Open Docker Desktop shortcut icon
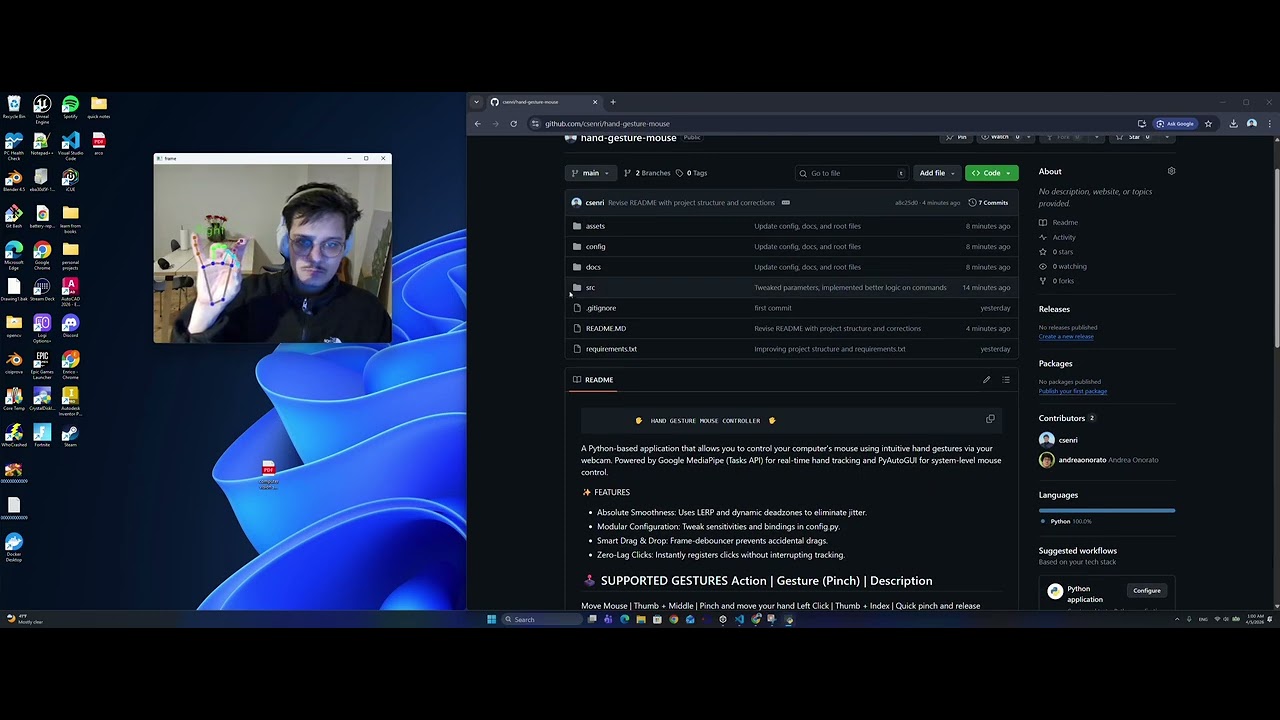Screen dimensions: 1280x720 point(14,548)
